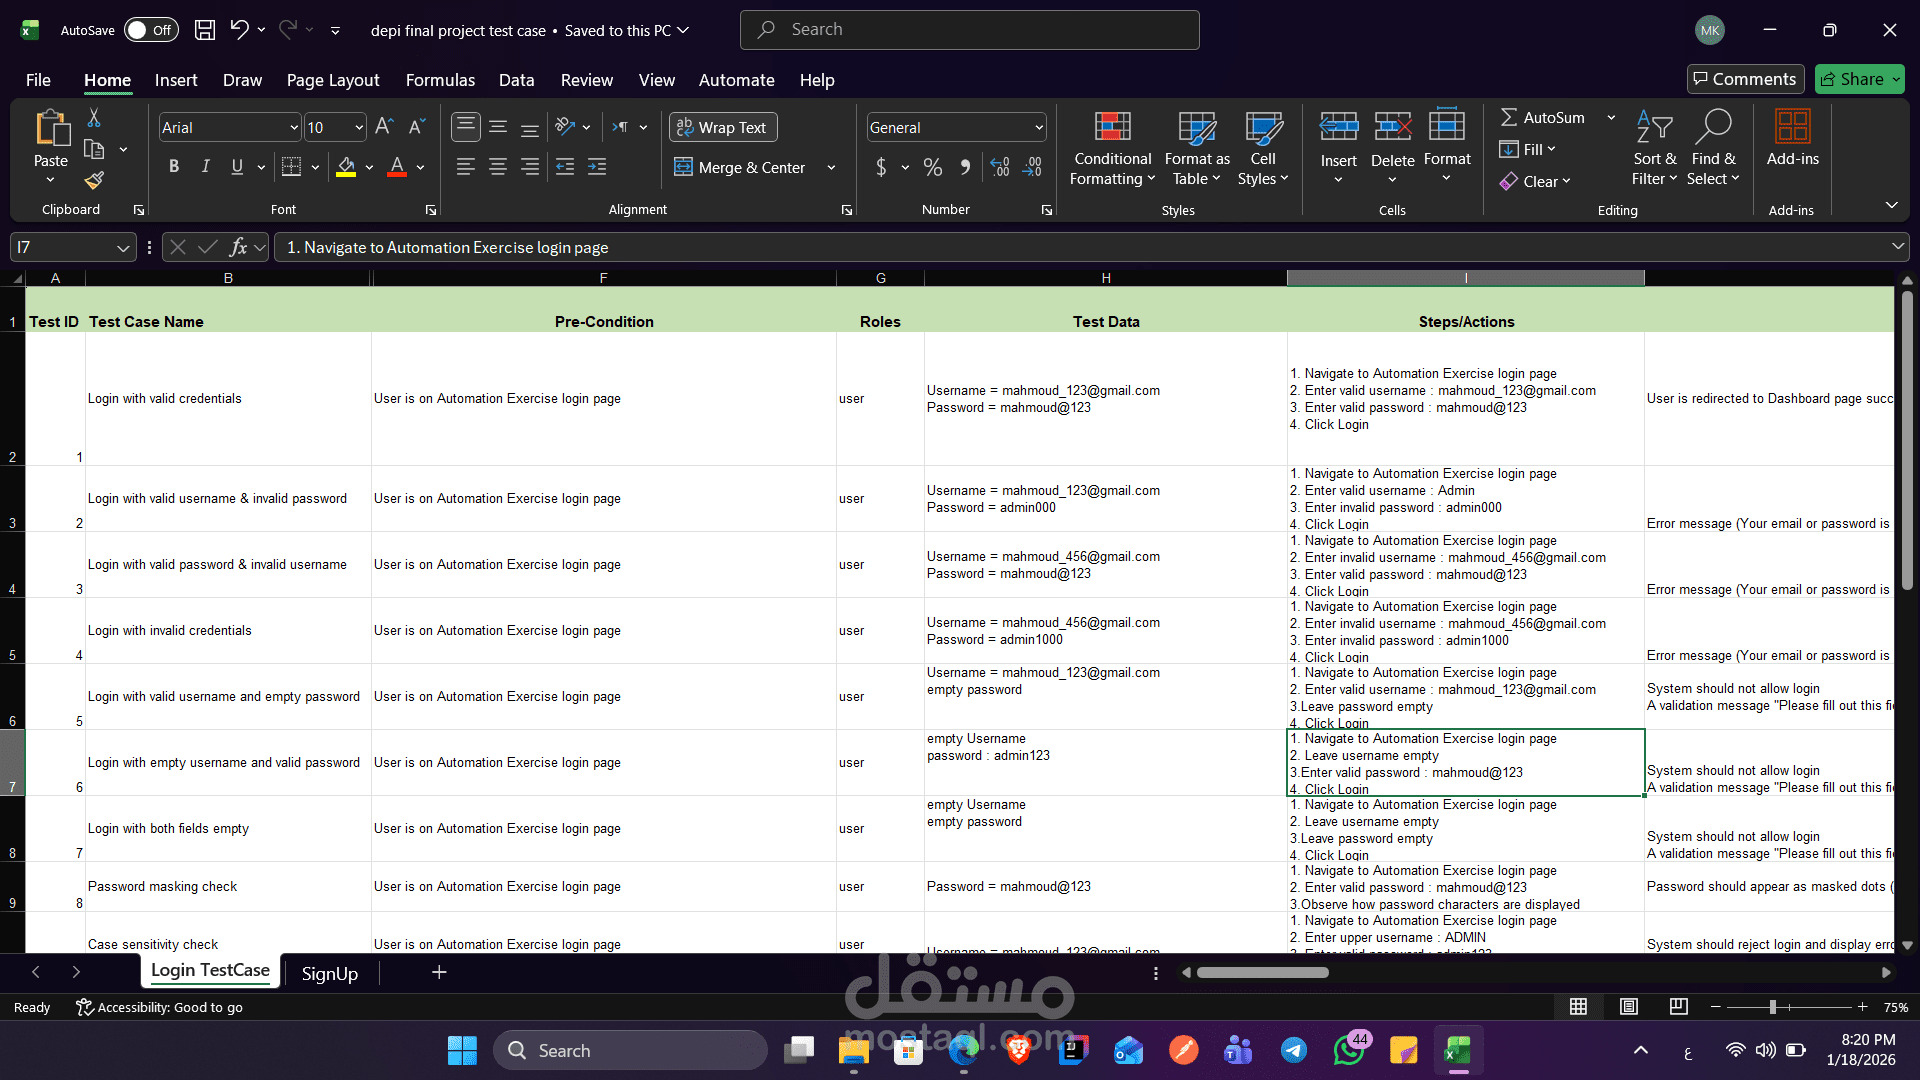The height and width of the screenshot is (1080, 1920).
Task: Switch to Page Break Preview view
Action: (1679, 1007)
